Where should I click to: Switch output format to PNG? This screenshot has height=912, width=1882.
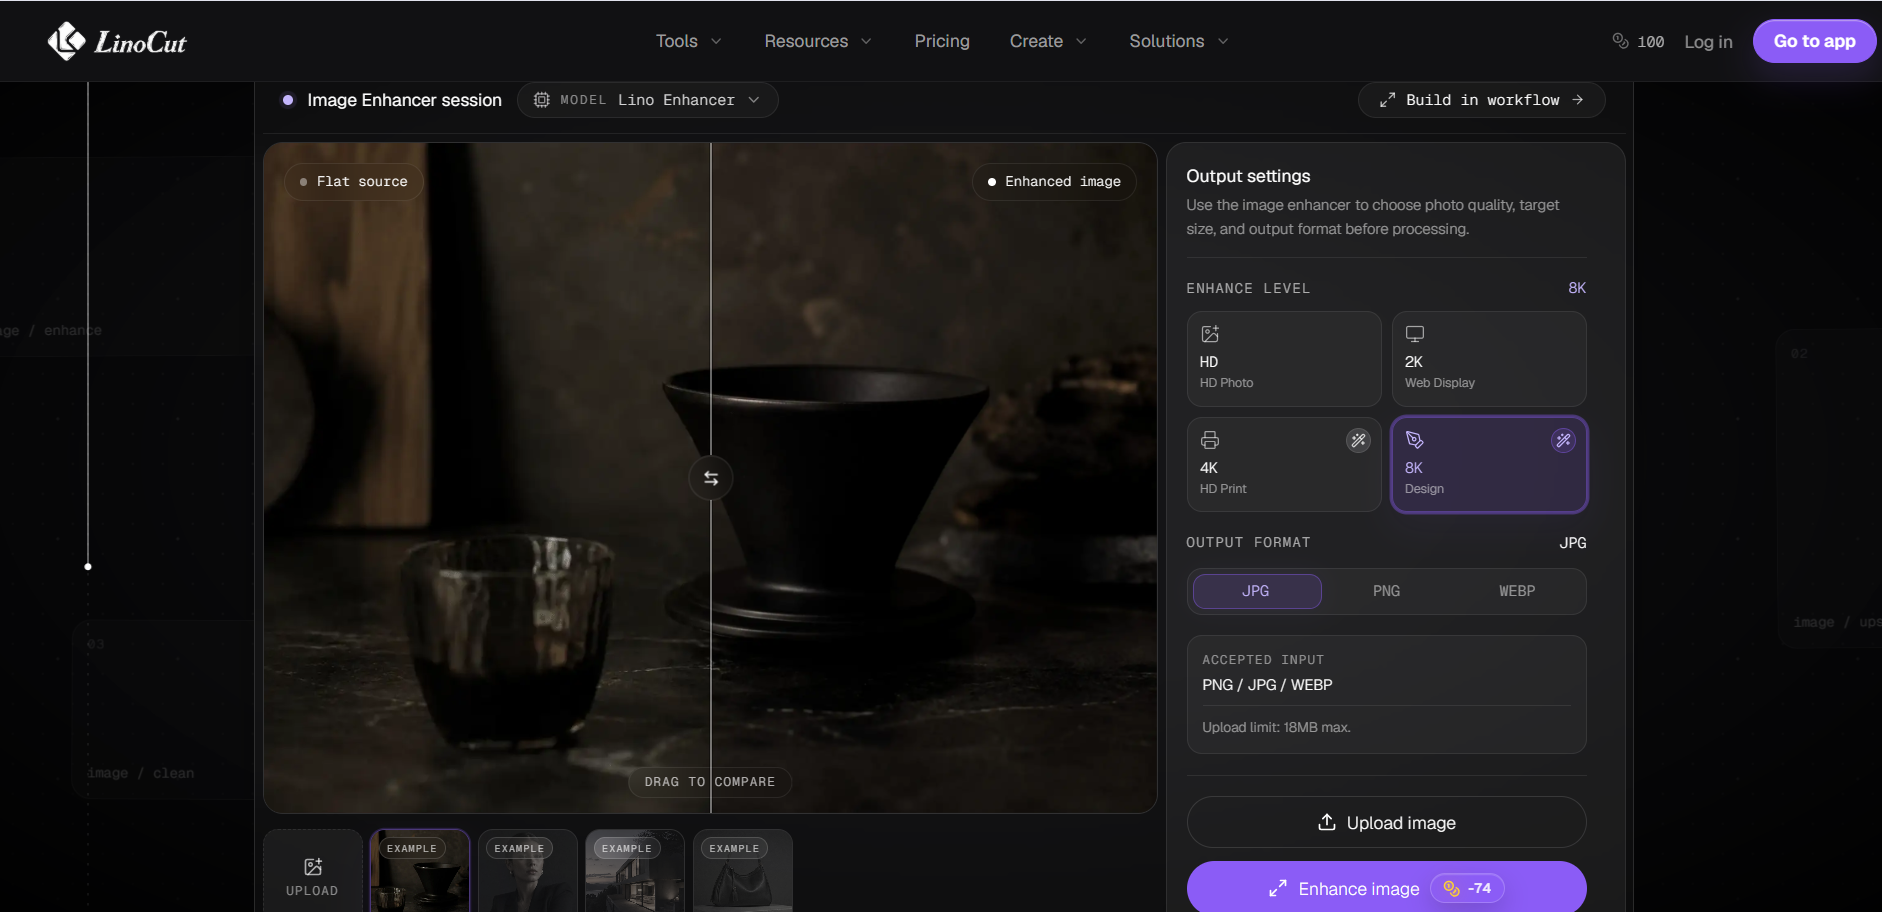pyautogui.click(x=1386, y=591)
